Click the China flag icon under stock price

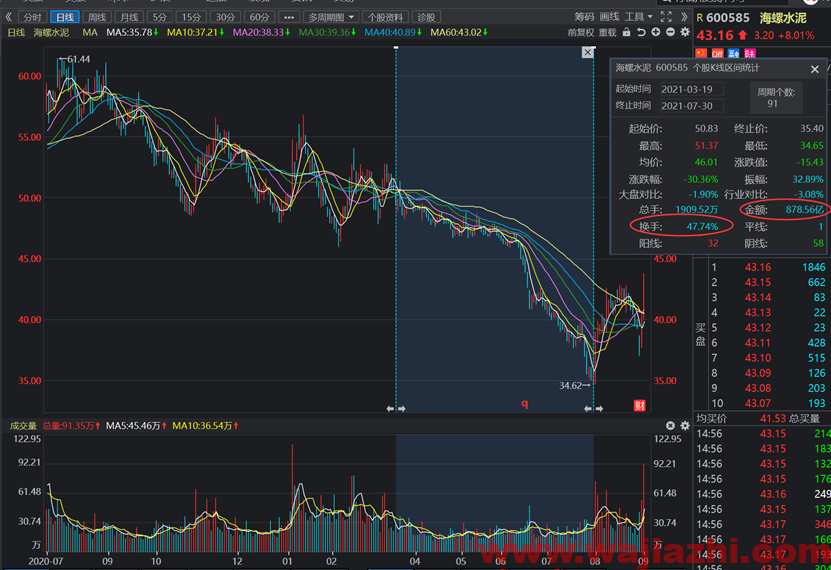701,53
